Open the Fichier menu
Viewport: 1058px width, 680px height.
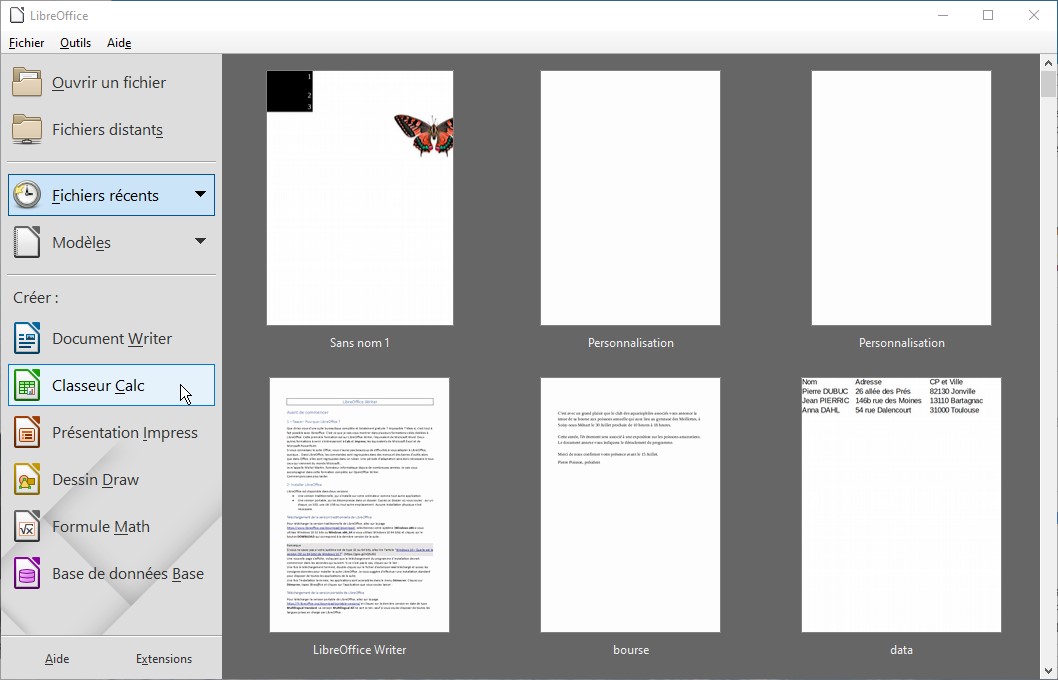[27, 43]
